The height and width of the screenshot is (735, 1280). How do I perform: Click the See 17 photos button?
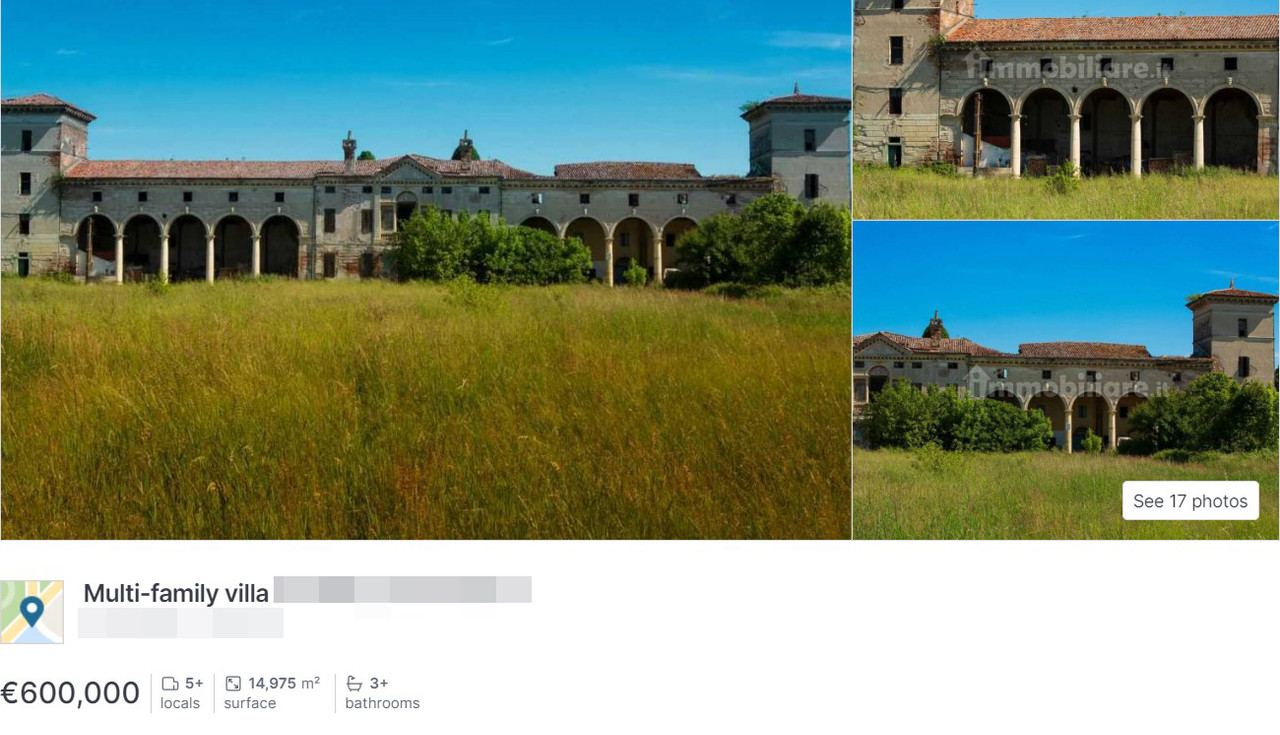pyautogui.click(x=1190, y=501)
